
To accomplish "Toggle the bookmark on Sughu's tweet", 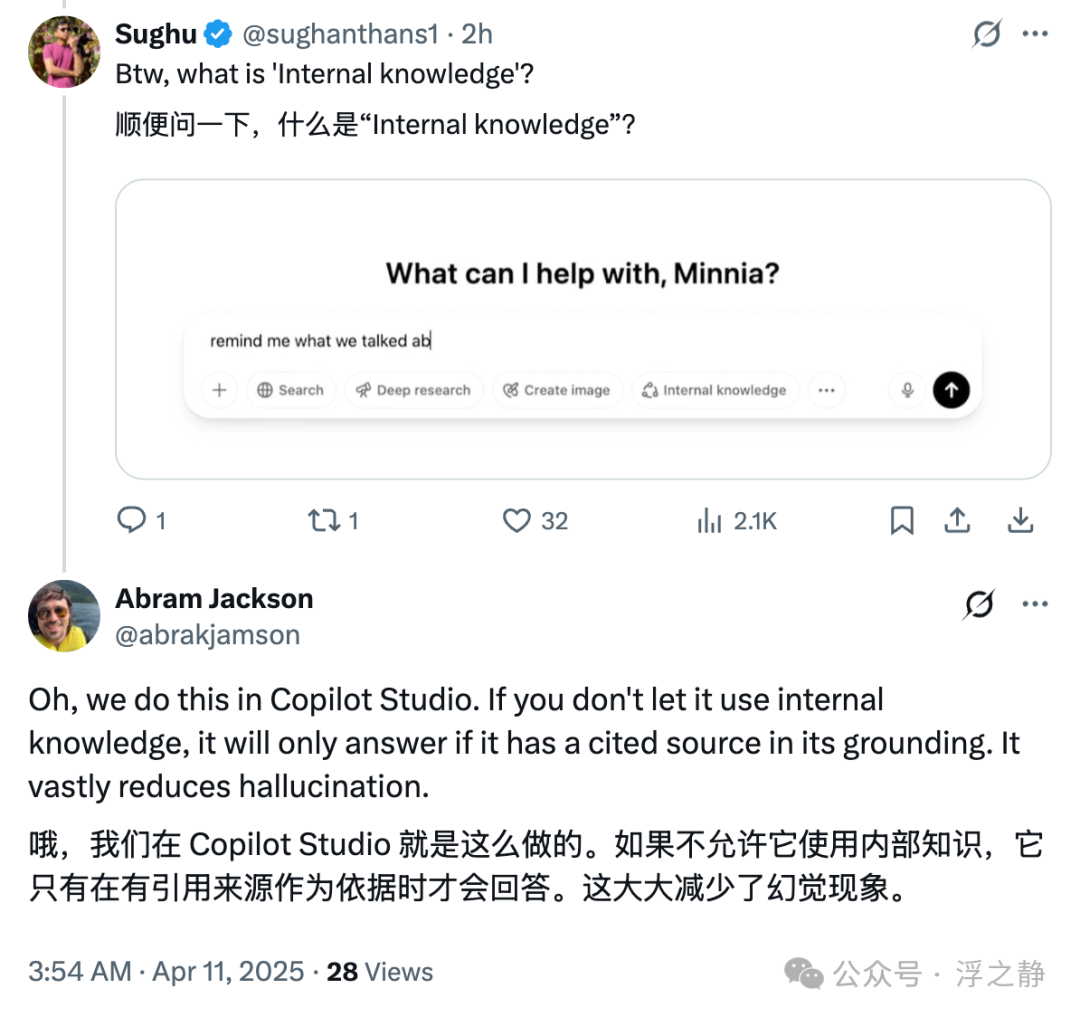I will [x=901, y=520].
